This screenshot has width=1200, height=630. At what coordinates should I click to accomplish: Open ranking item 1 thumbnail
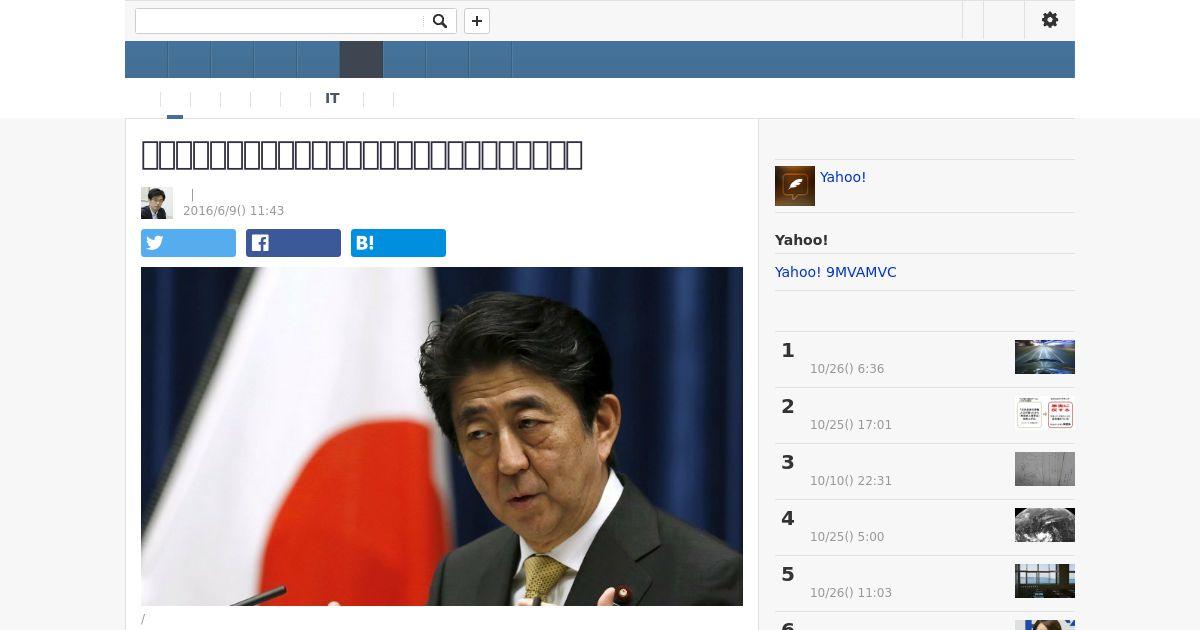click(1045, 357)
